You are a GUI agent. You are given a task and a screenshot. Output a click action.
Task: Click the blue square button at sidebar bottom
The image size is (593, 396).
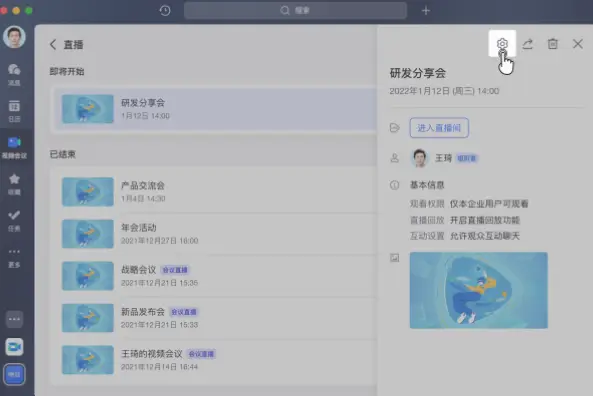point(14,374)
